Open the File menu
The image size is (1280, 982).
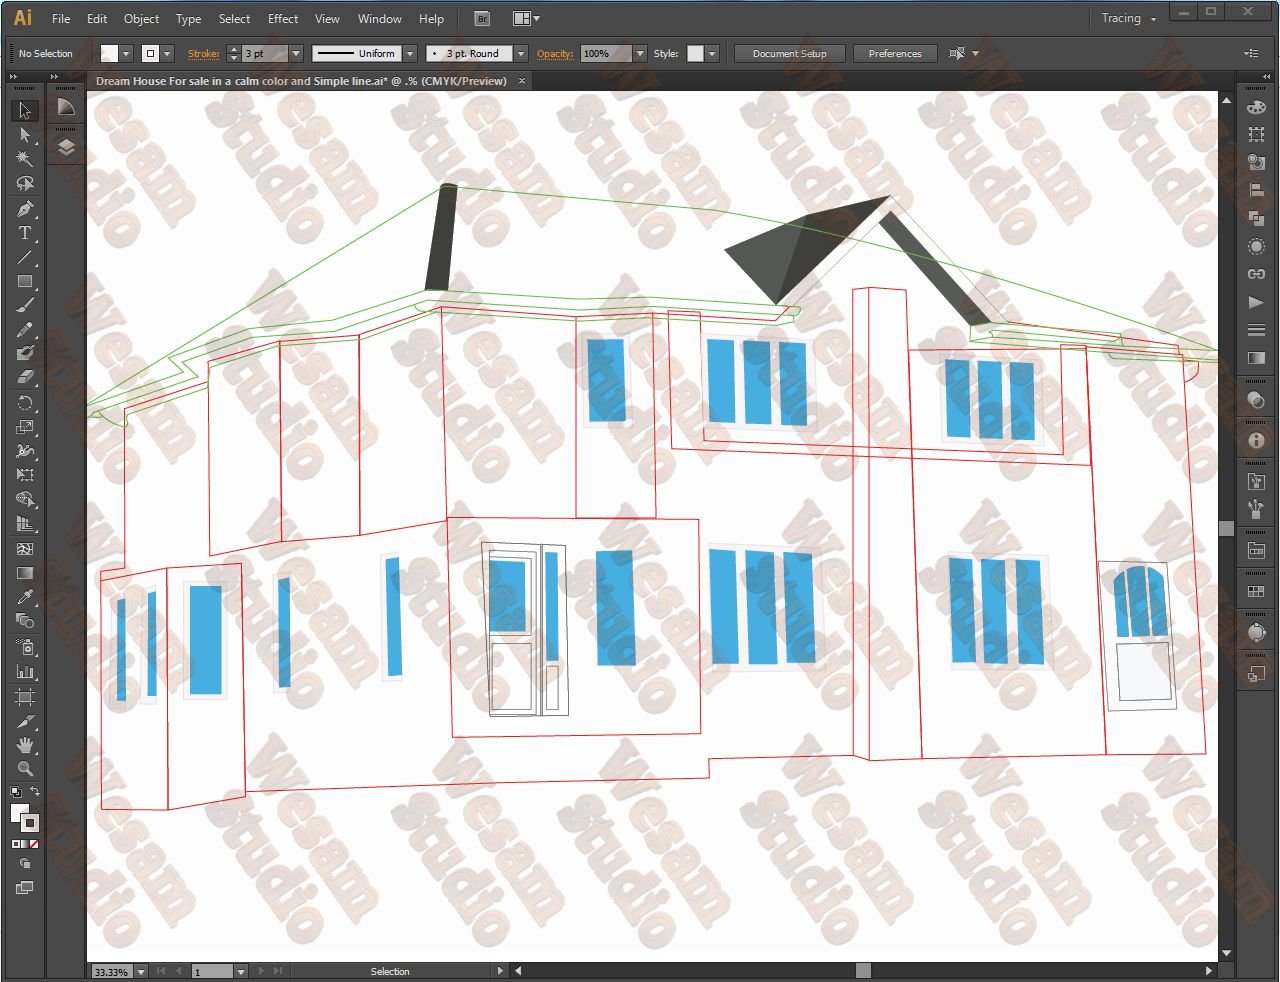pos(61,18)
